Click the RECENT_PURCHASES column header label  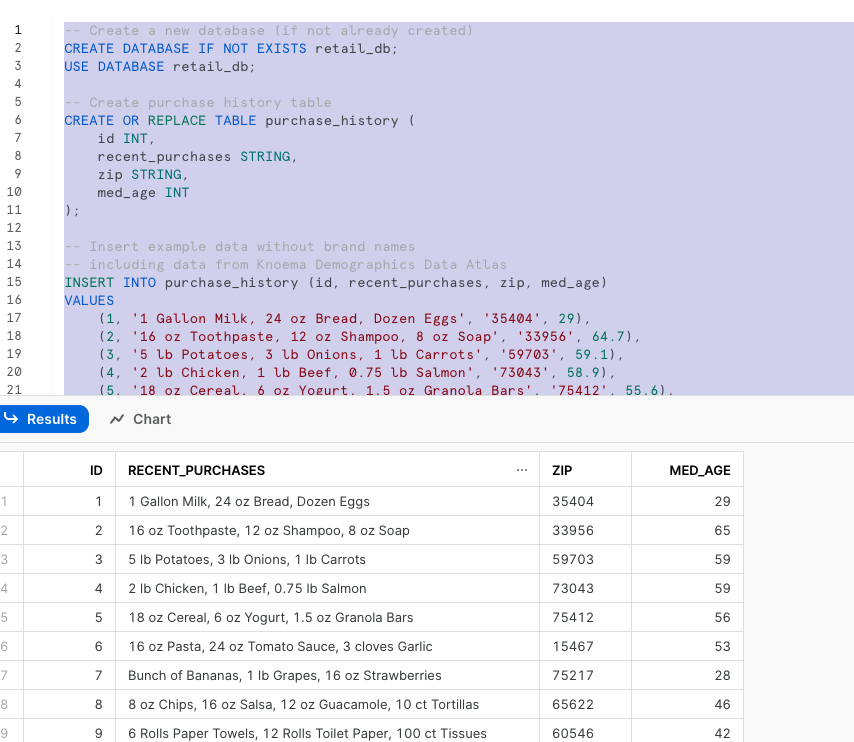pos(196,470)
